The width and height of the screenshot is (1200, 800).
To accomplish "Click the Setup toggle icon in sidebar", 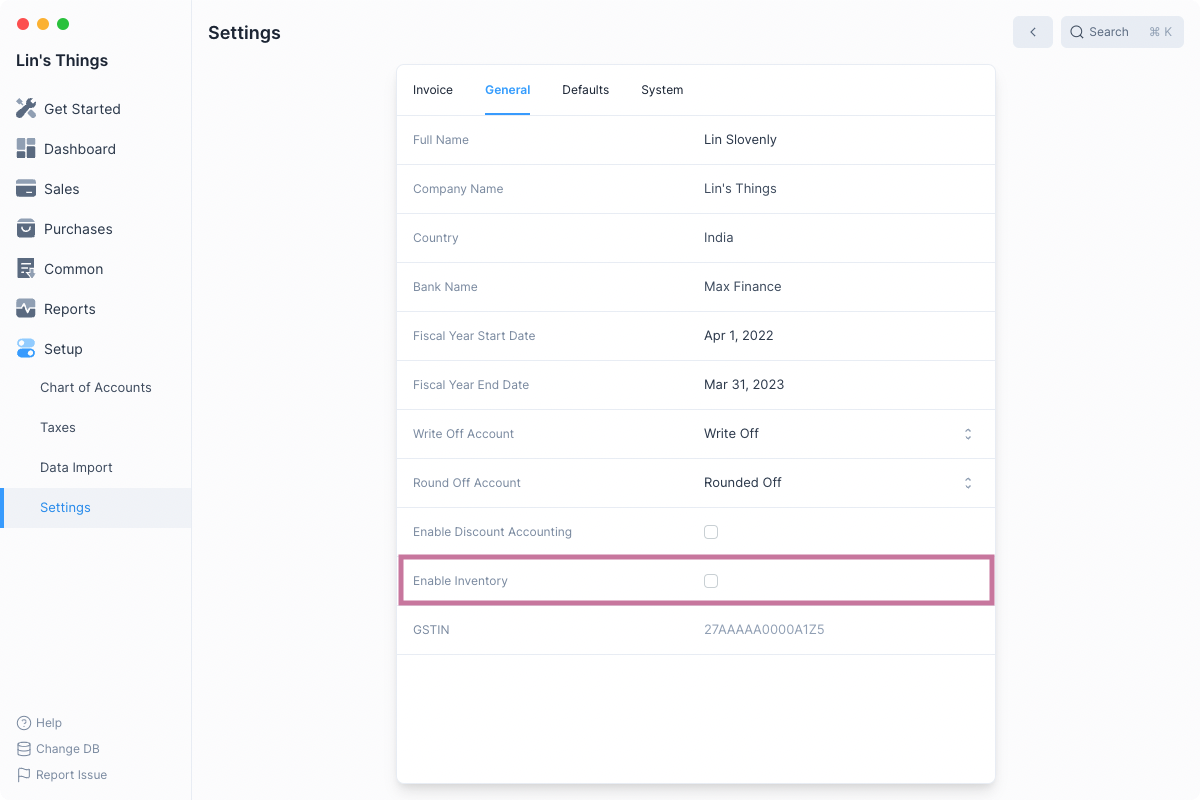I will (26, 349).
